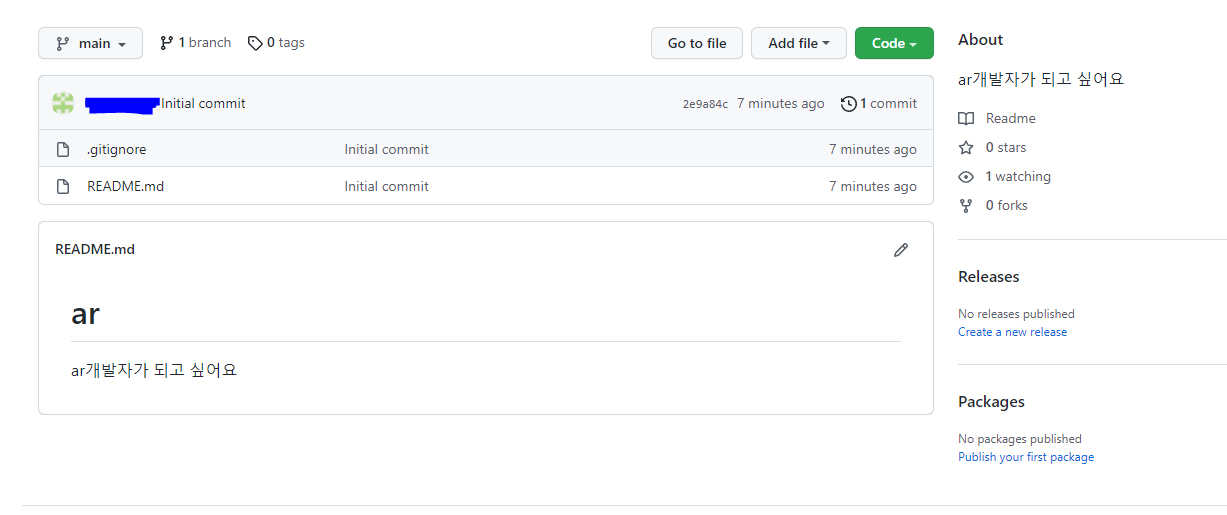
Task: Expand the Add file dropdown
Action: [x=799, y=43]
